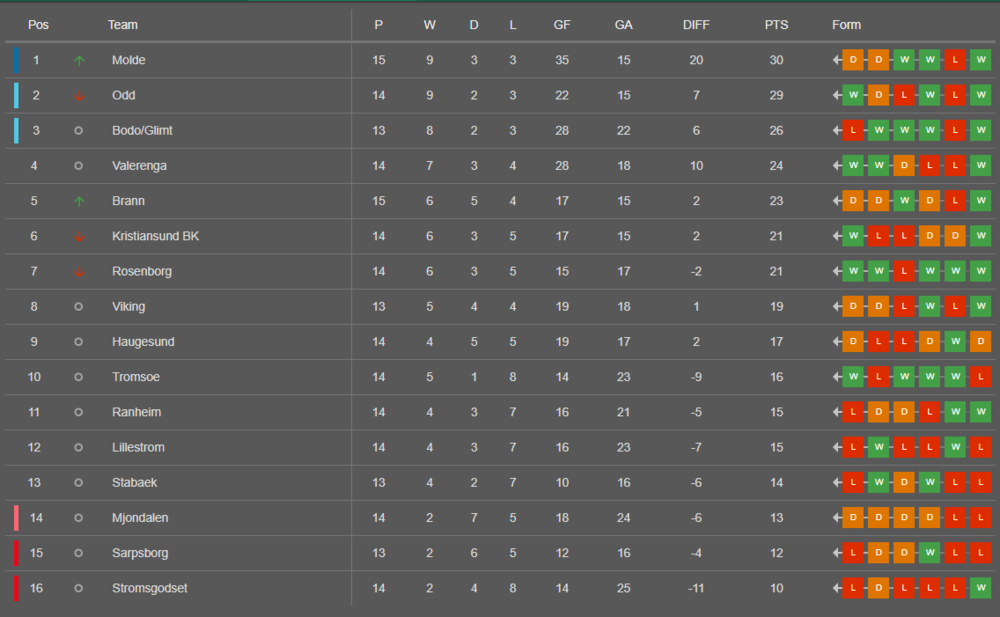Screen dimensions: 1000x617
Task: Open the Bodo/Glimt team link
Action: [142, 131]
